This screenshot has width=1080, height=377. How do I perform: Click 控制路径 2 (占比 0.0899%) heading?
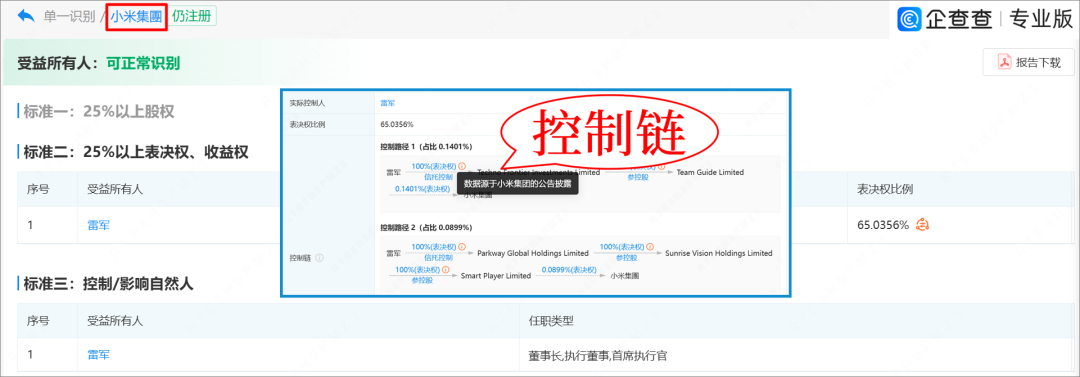pos(426,227)
